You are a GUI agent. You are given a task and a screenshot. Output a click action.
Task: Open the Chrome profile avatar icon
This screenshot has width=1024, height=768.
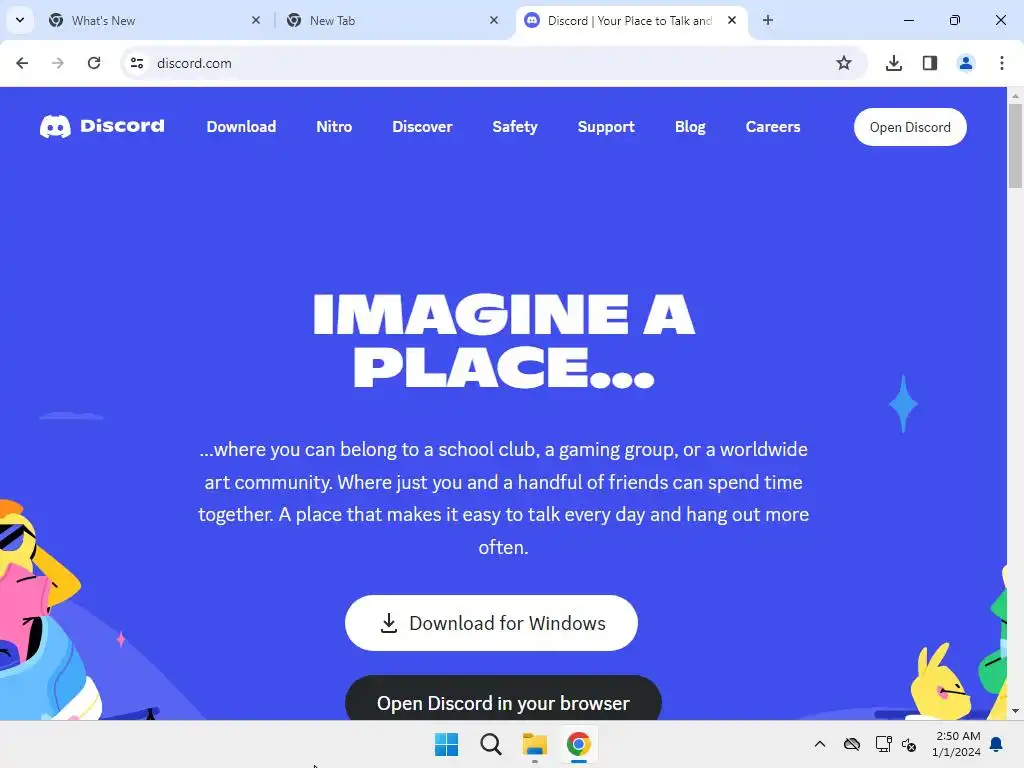pyautogui.click(x=965, y=63)
